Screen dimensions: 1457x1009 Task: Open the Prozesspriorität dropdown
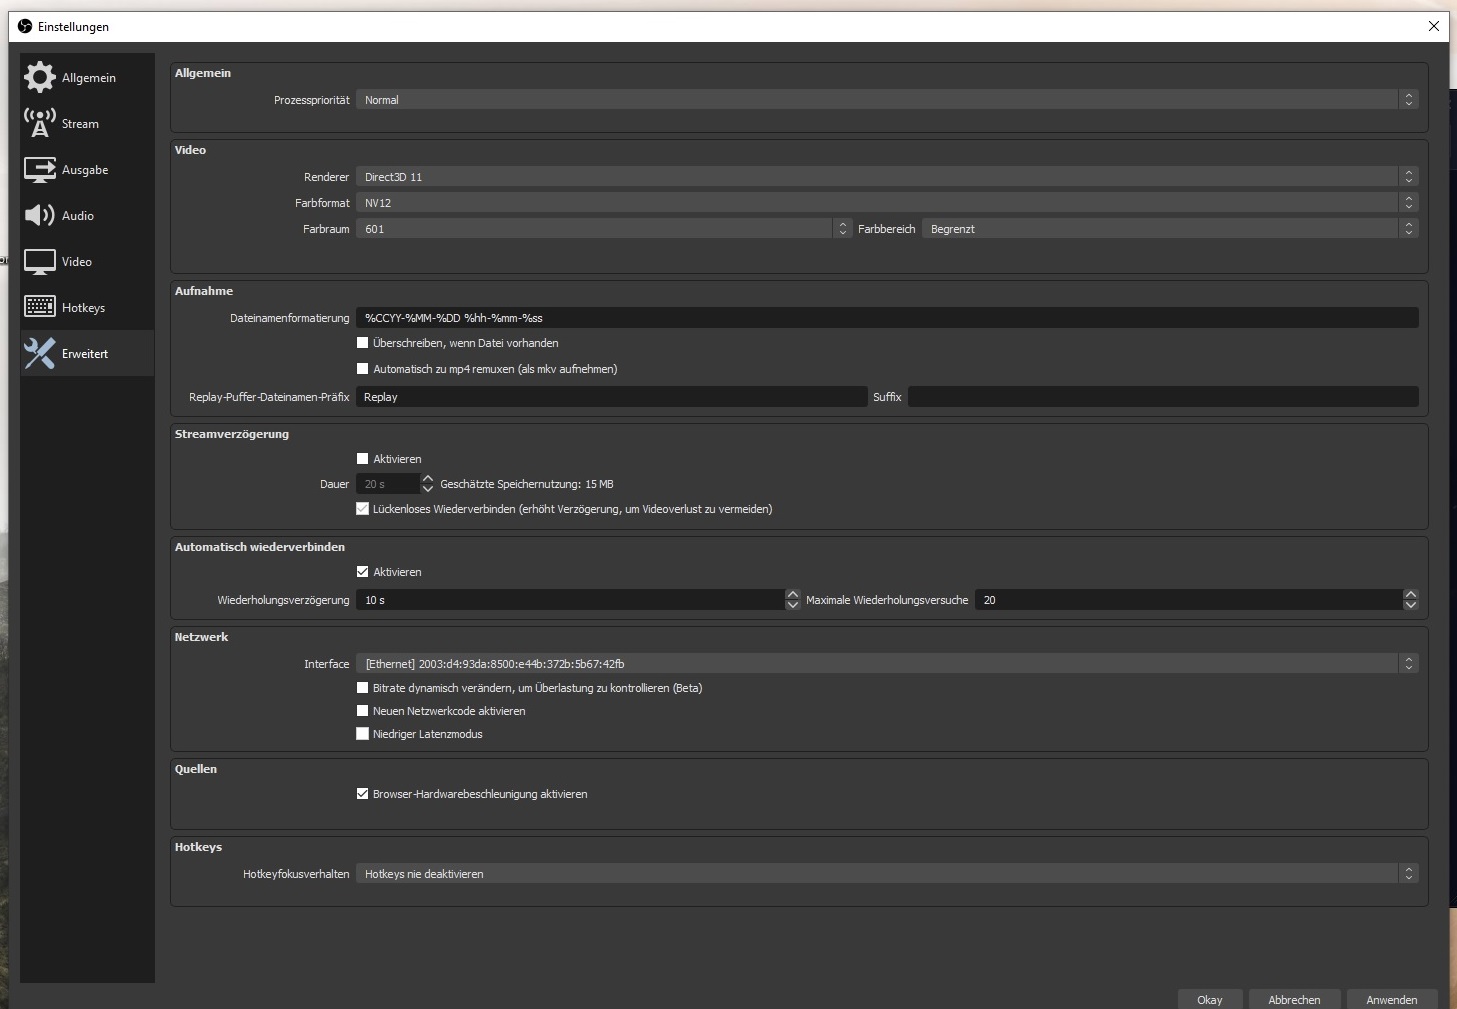pyautogui.click(x=886, y=100)
